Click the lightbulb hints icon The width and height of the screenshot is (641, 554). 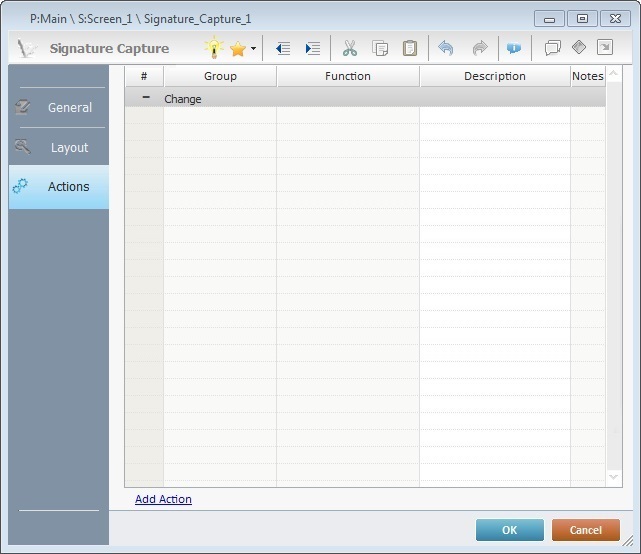click(x=214, y=48)
